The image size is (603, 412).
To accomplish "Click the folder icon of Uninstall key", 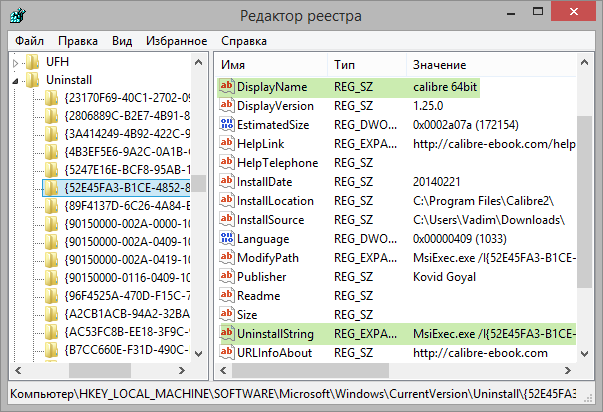I will tap(33, 80).
